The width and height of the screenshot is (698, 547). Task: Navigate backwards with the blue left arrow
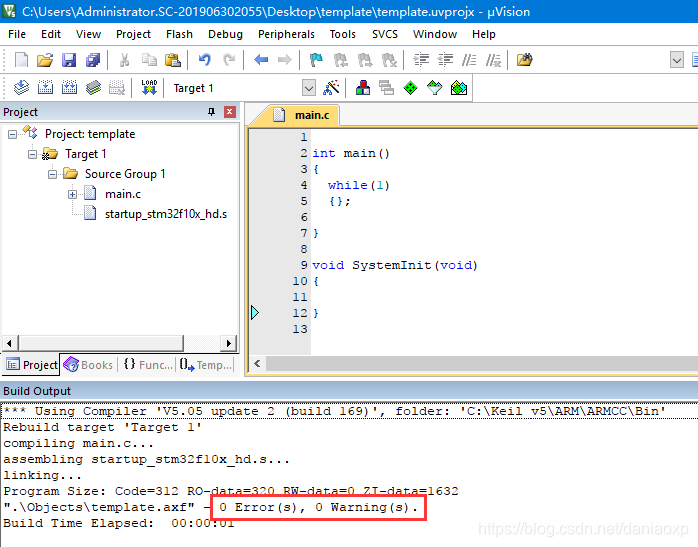[261, 60]
